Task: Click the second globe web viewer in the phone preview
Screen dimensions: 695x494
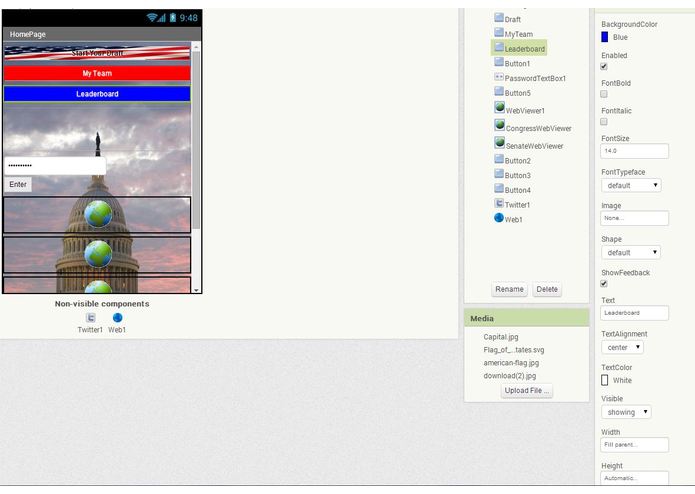Action: click(98, 254)
